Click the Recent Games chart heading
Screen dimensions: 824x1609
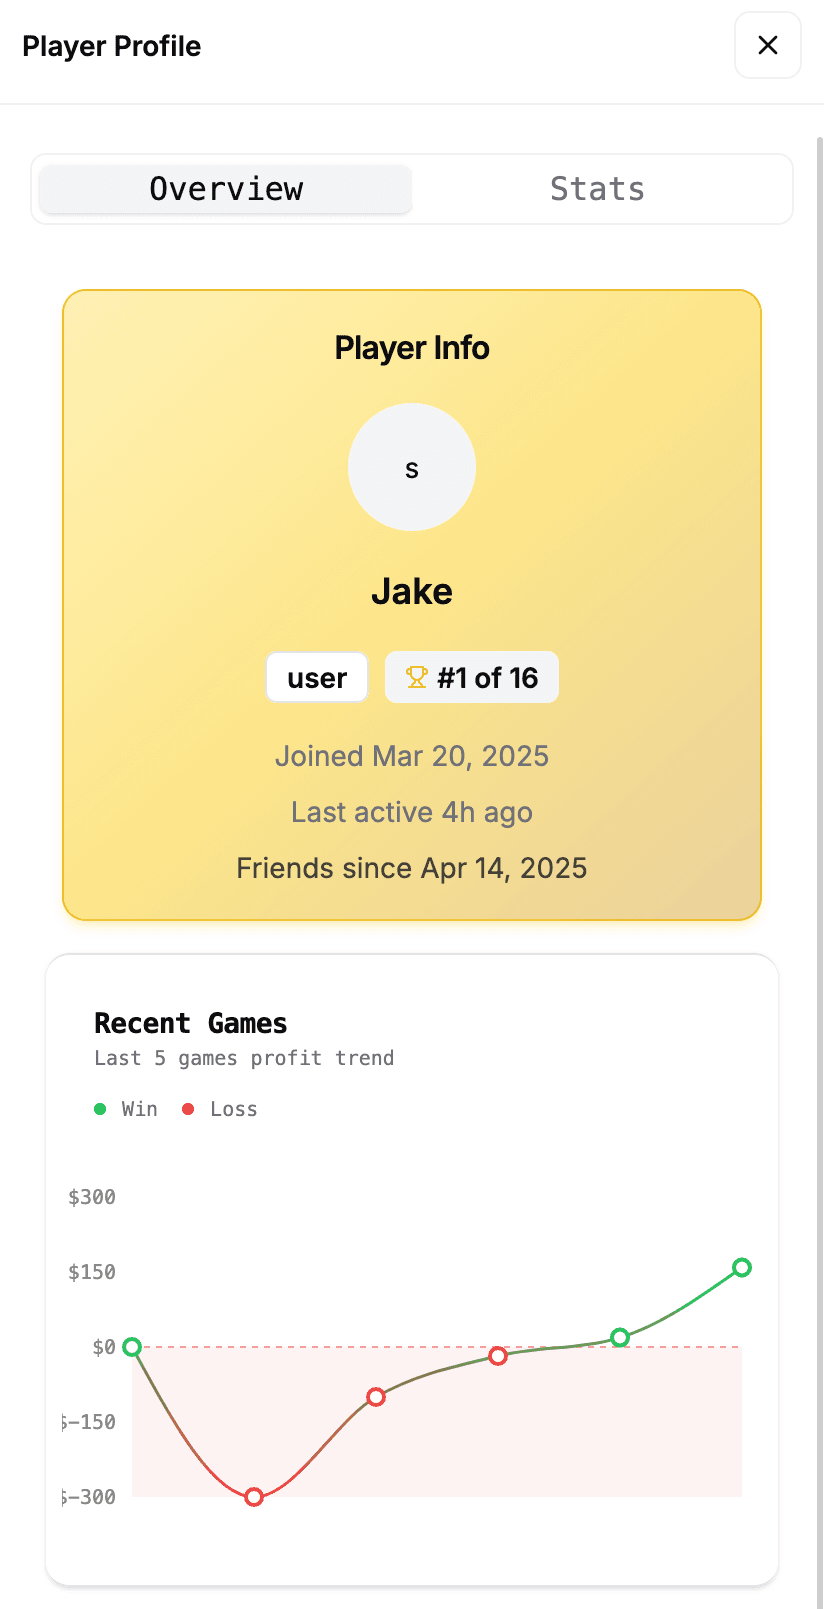(191, 1023)
